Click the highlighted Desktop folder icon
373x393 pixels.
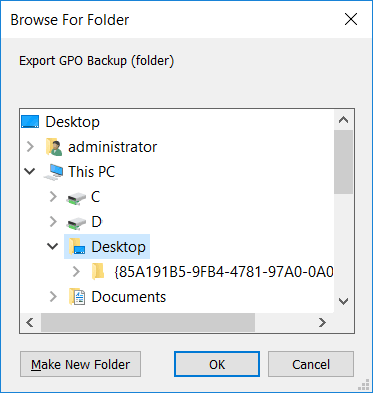coord(77,247)
